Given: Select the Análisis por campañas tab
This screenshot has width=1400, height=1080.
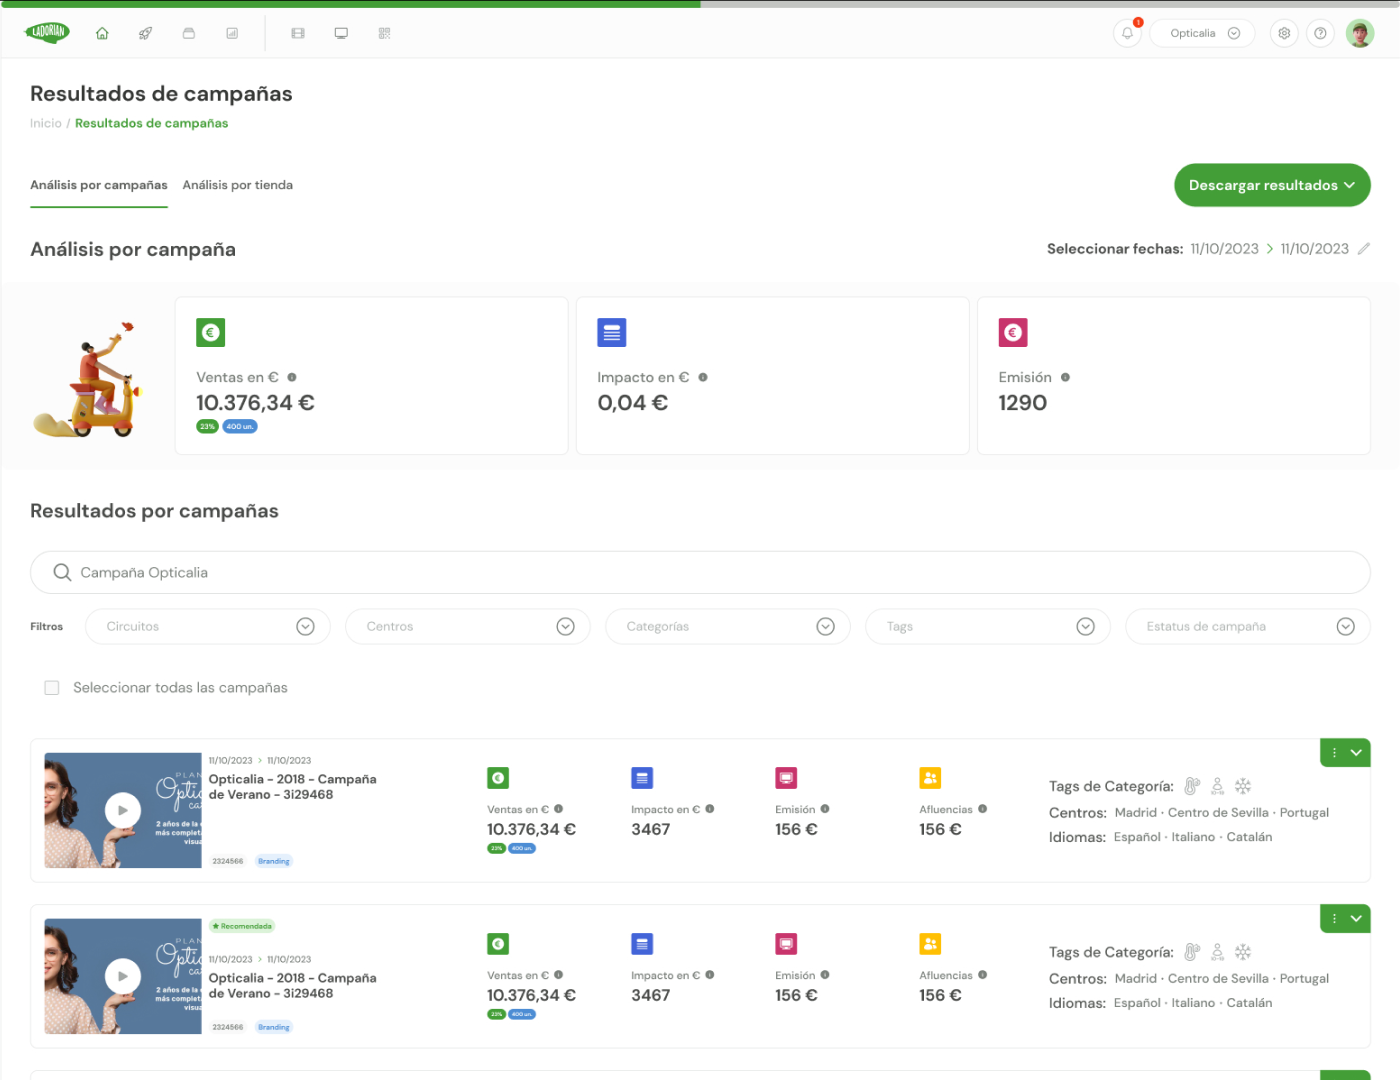Looking at the screenshot, I should point(99,185).
